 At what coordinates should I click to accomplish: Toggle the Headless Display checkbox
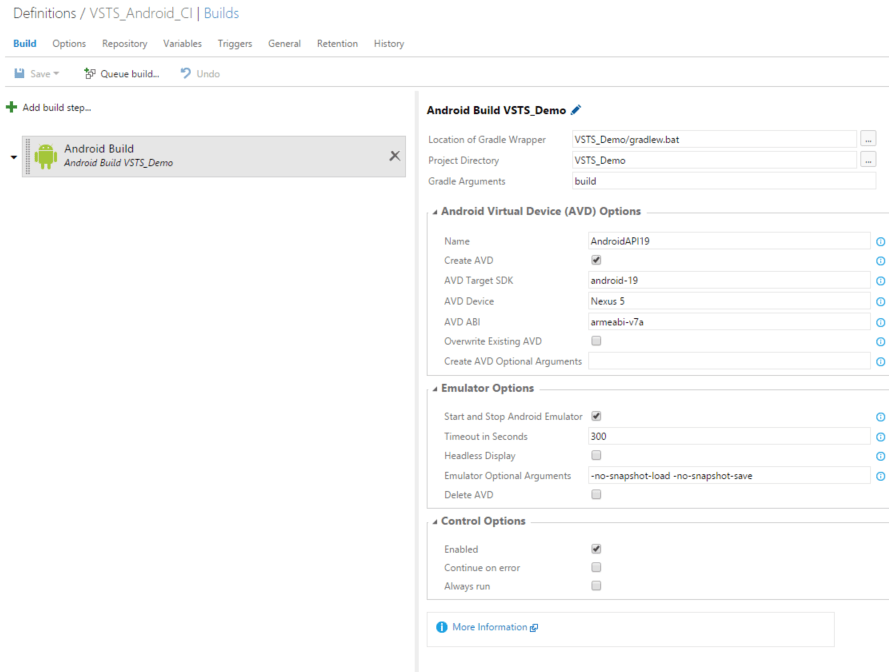[x=597, y=455]
